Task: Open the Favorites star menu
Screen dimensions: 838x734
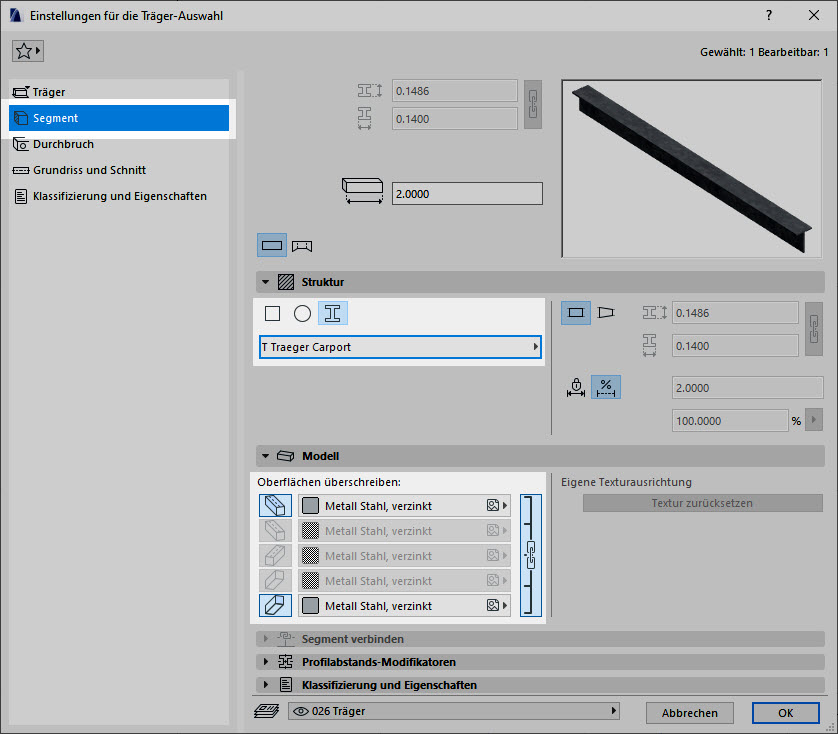Action: coord(28,51)
